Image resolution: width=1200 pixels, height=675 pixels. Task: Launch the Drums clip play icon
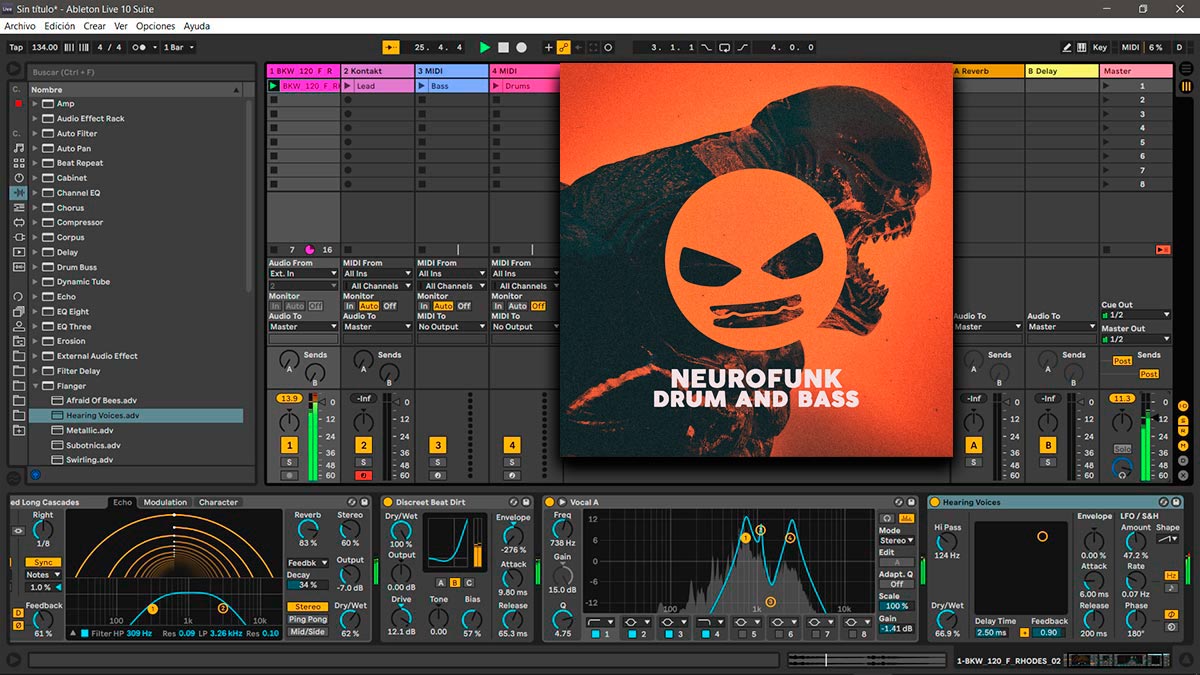[496, 86]
